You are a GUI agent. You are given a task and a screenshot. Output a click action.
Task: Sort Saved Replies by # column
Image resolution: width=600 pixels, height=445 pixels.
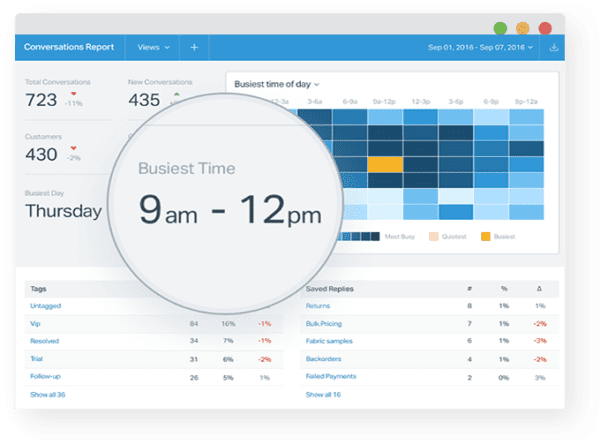point(470,289)
